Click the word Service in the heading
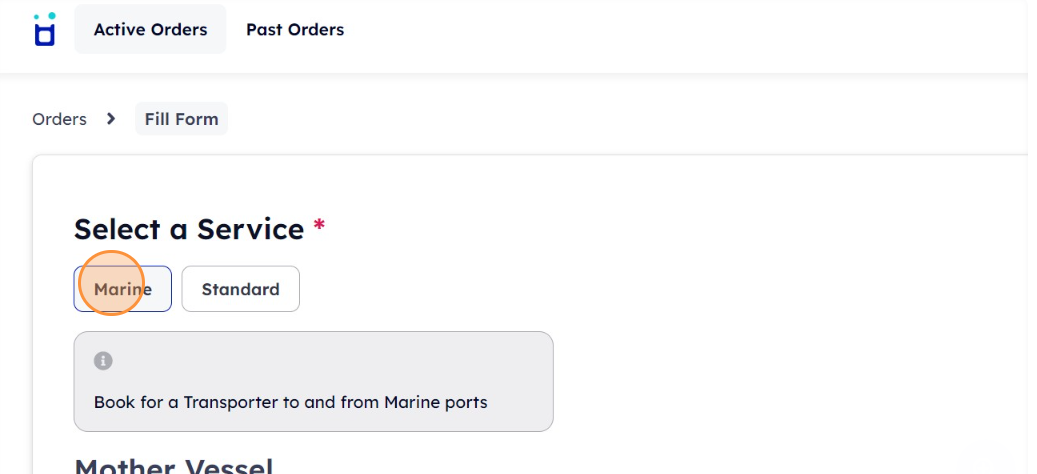Viewport: 1037px width, 474px height. pyautogui.click(x=251, y=229)
